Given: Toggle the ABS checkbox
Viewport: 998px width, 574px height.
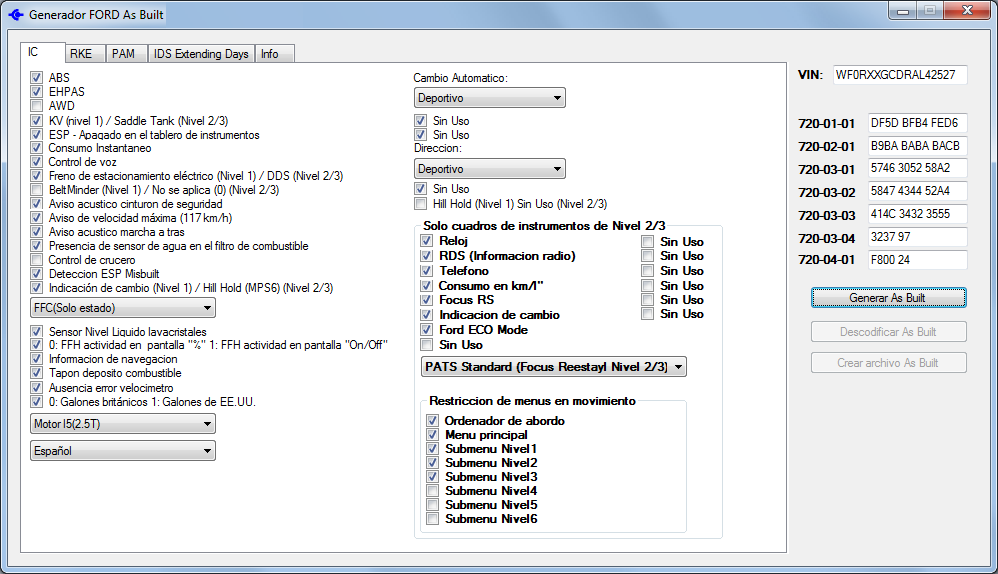Looking at the screenshot, I should coord(37,77).
